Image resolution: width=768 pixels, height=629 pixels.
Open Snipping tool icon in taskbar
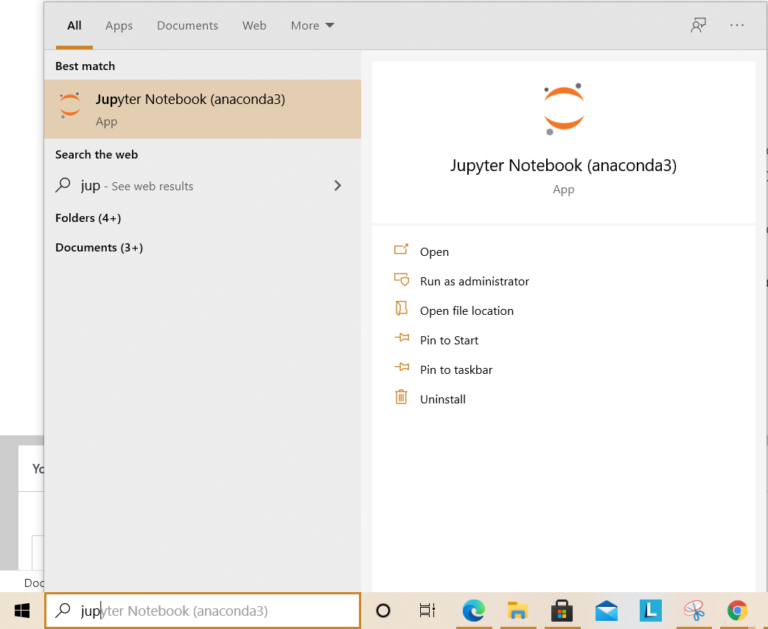pyautogui.click(x=694, y=610)
